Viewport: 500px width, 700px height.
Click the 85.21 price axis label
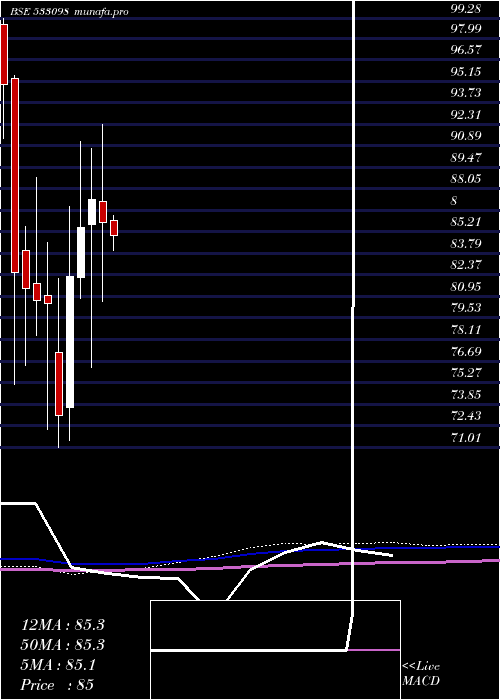(x=466, y=222)
